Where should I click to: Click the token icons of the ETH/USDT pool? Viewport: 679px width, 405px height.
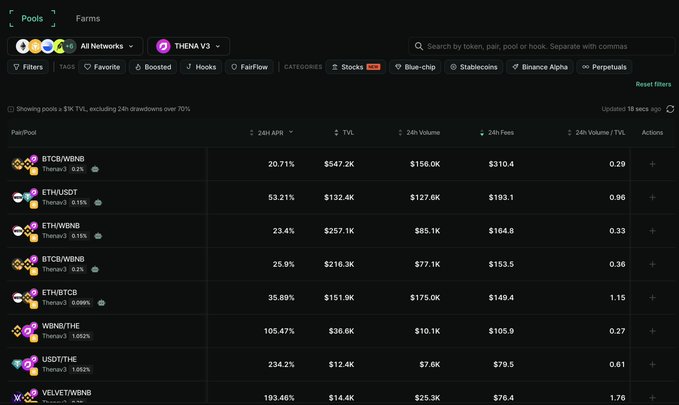click(x=25, y=198)
